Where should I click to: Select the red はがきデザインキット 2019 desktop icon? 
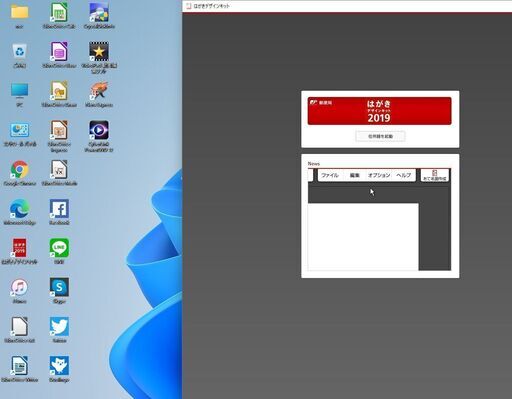pos(20,251)
